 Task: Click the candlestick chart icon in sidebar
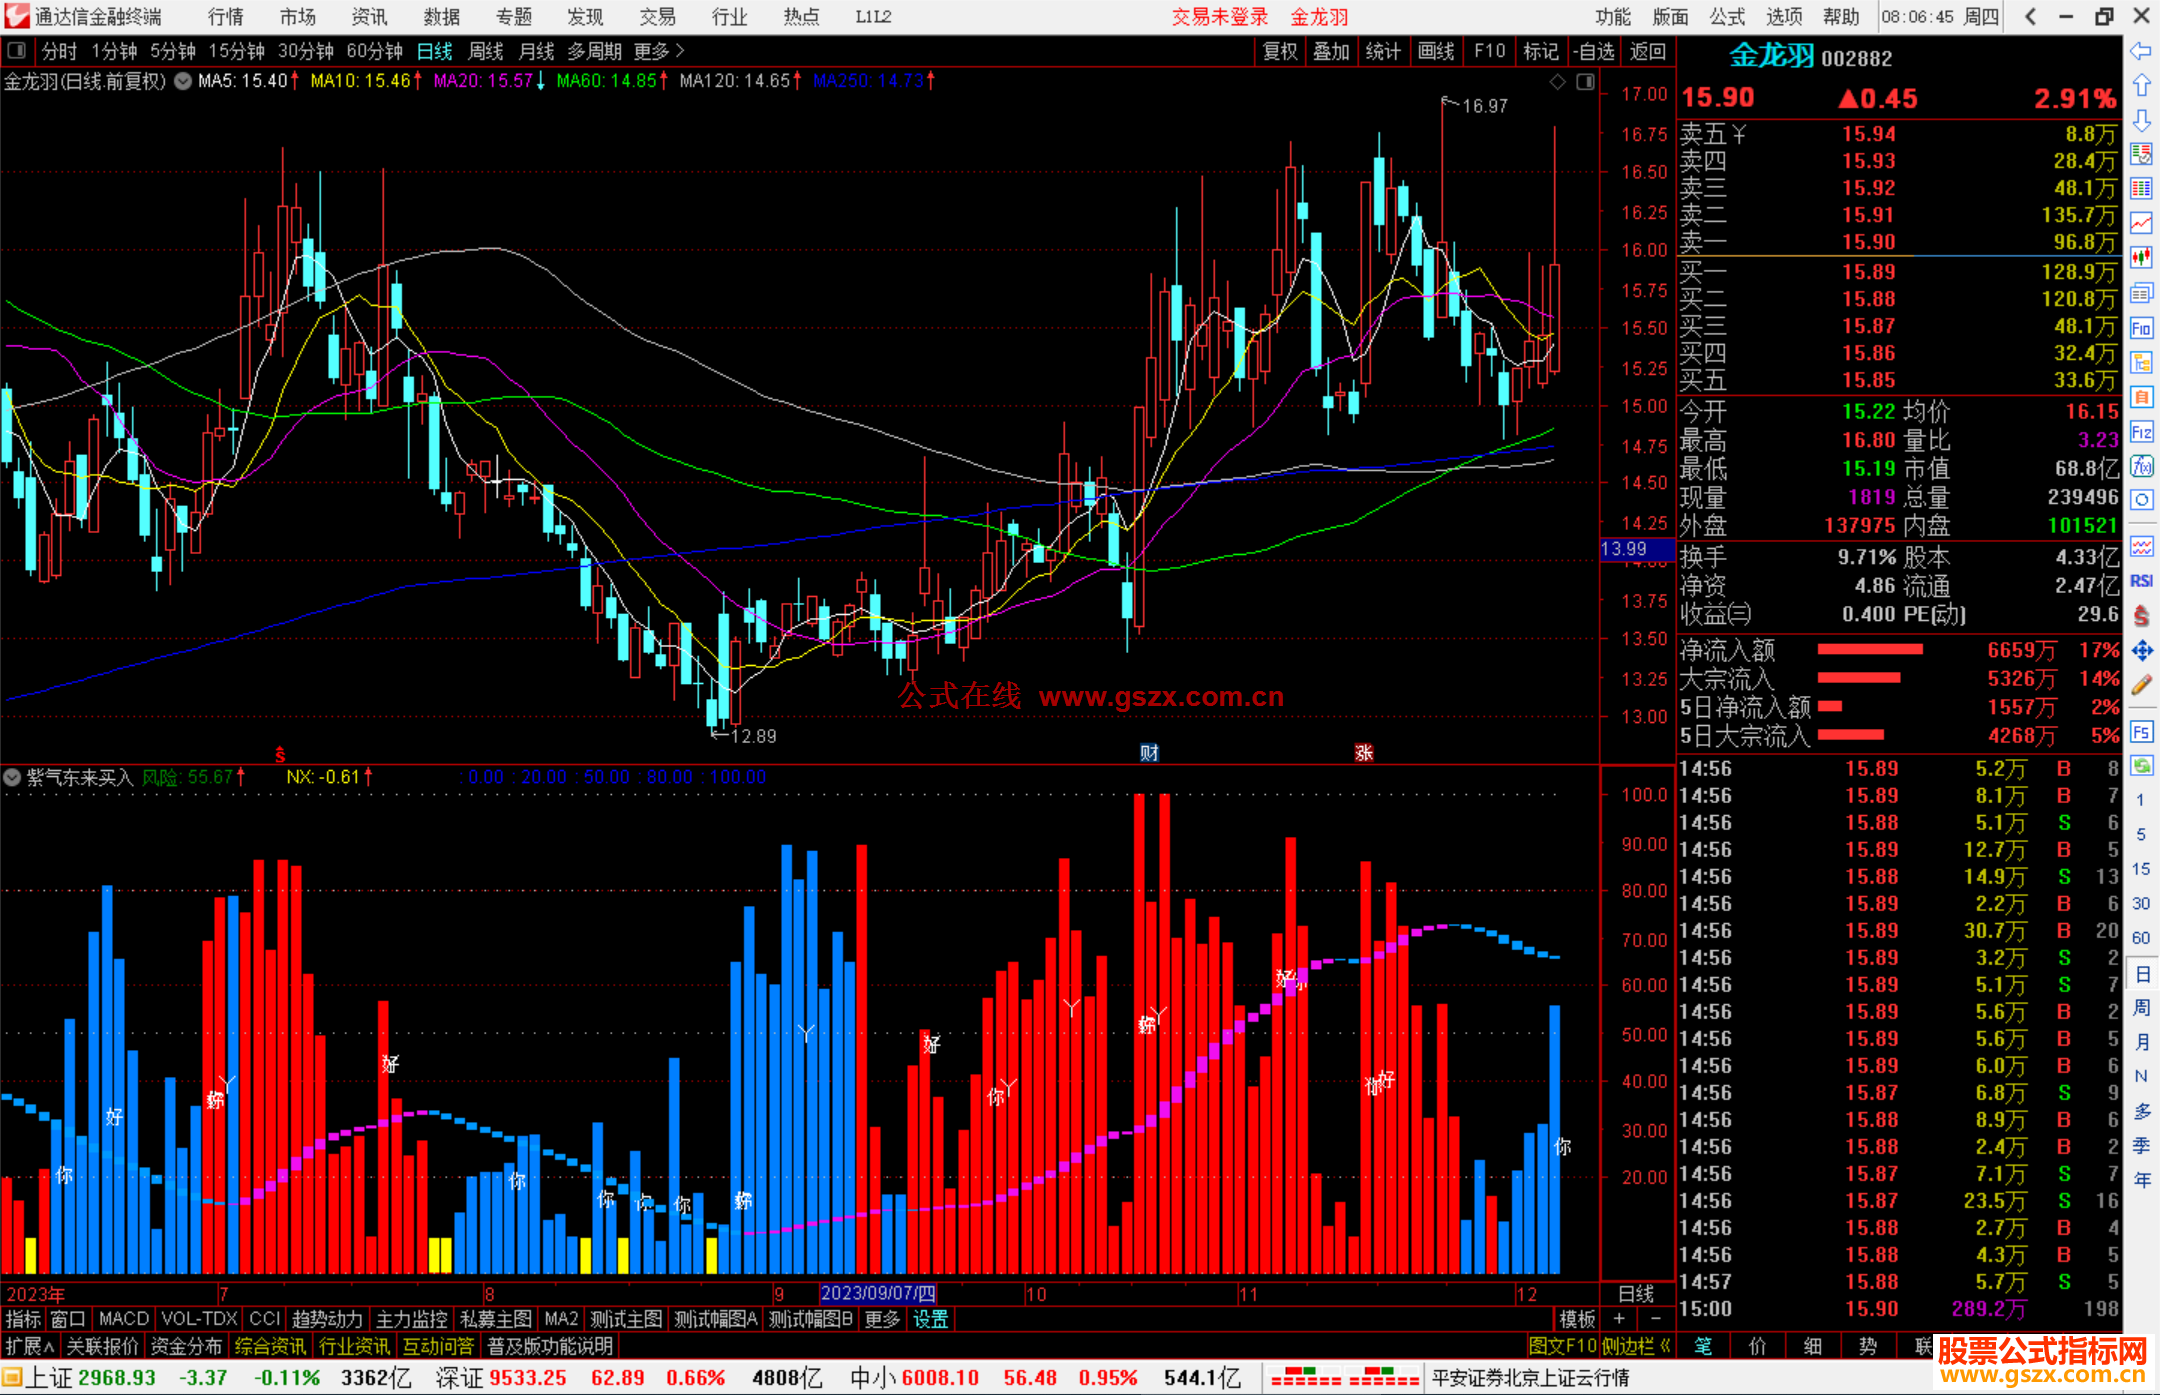pos(2141,257)
